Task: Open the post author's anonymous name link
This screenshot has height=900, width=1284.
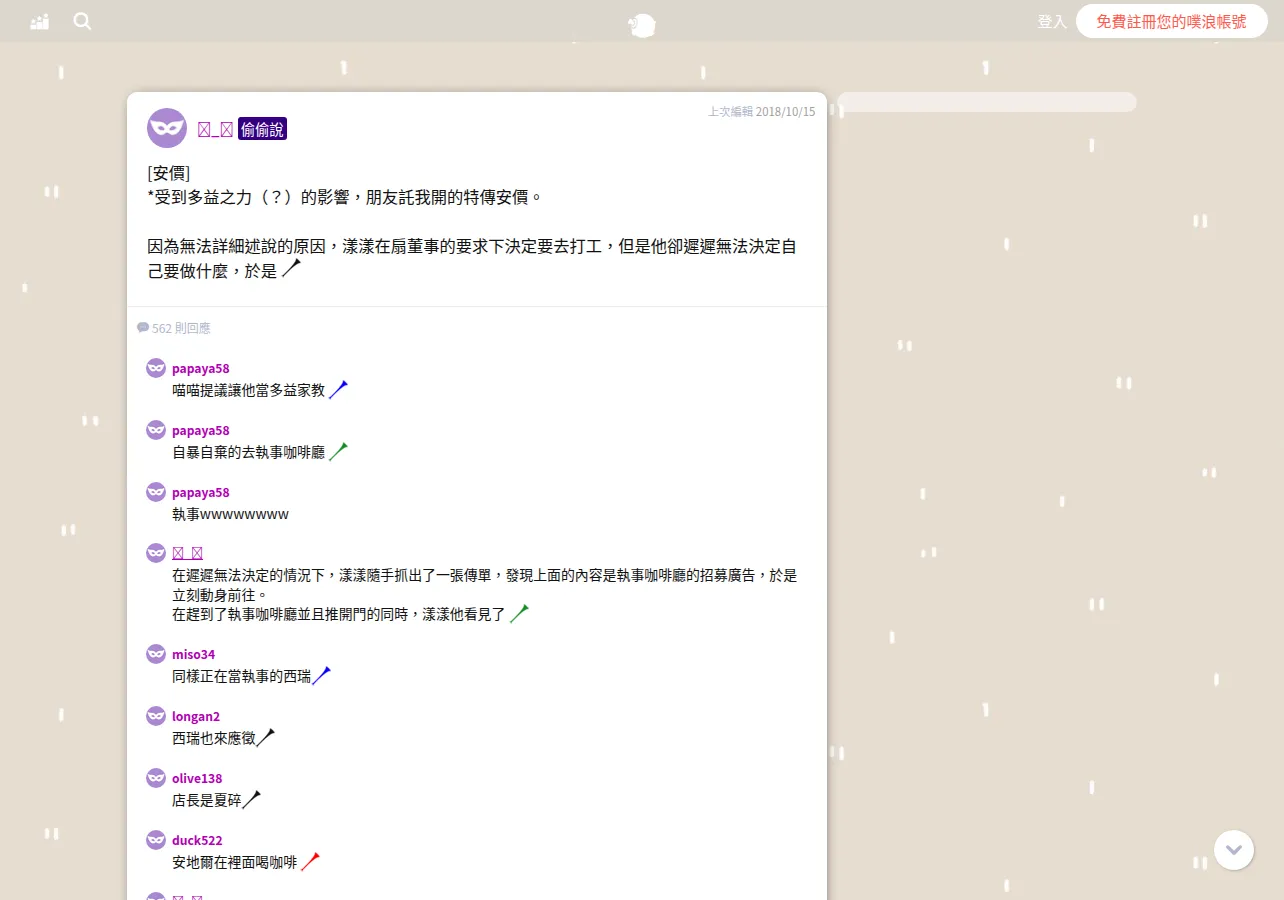Action: 215,128
